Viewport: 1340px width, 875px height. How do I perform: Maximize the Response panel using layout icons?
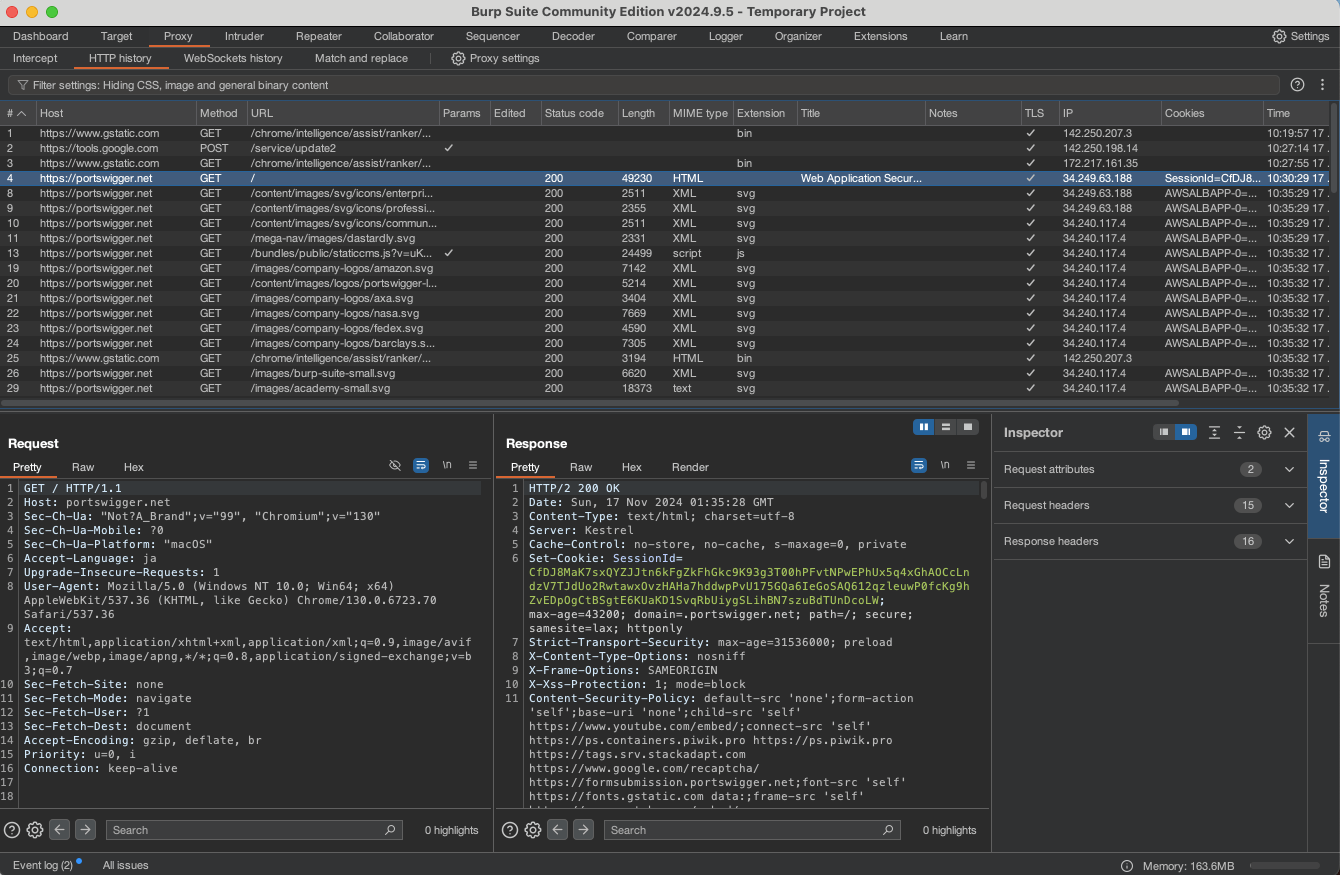(x=967, y=426)
